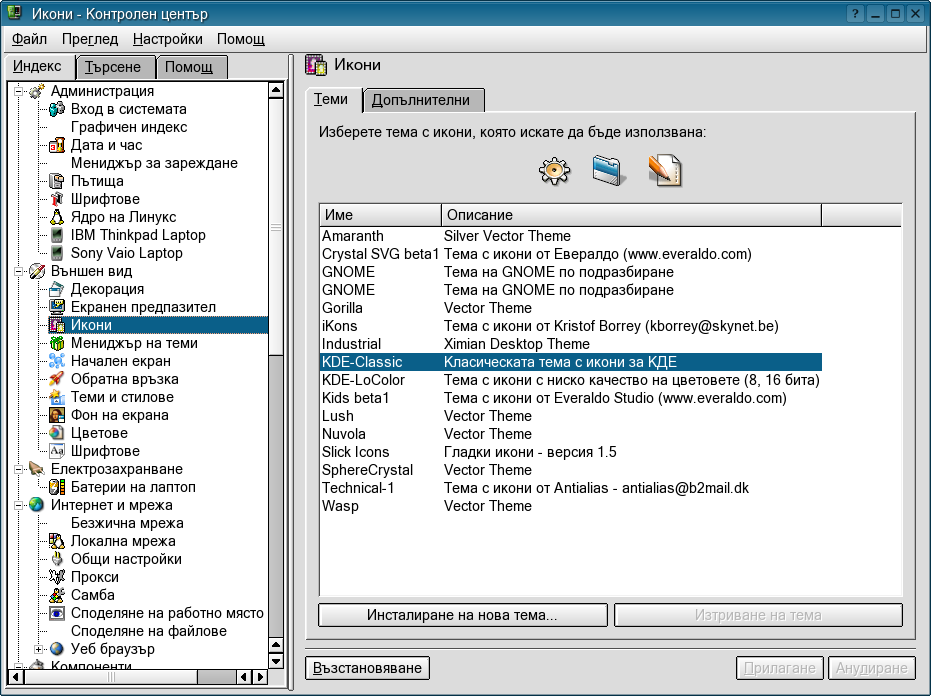931x696 pixels.
Task: Click the gear preview icon above theme list
Action: [x=554, y=171]
